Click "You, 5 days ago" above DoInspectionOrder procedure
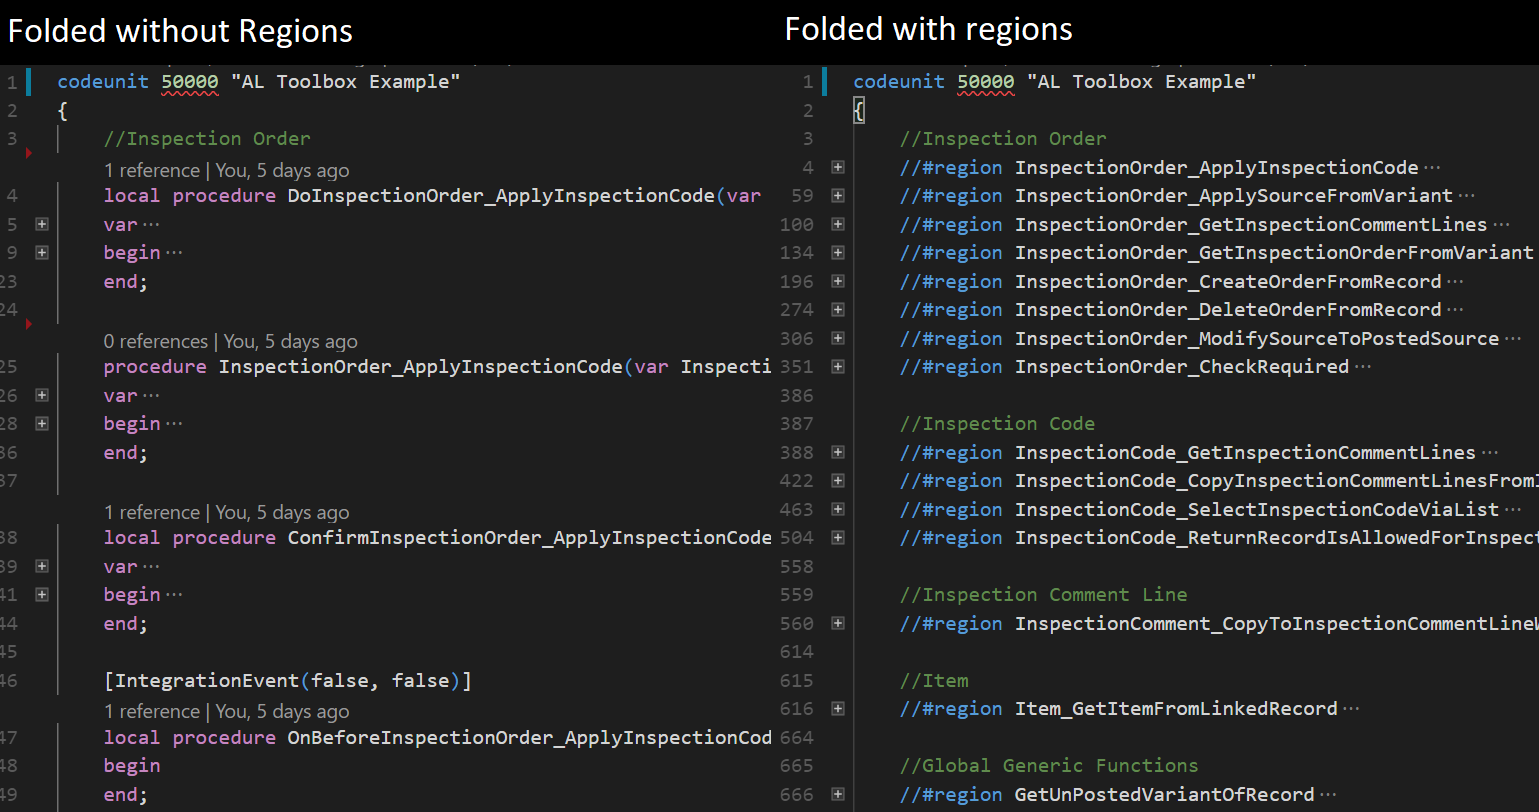The image size is (1539, 812). tap(283, 171)
